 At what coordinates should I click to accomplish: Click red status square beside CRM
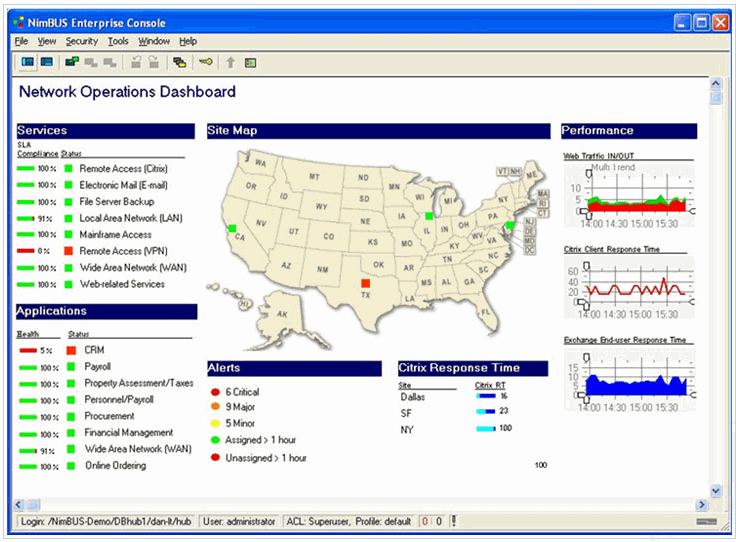(x=71, y=350)
